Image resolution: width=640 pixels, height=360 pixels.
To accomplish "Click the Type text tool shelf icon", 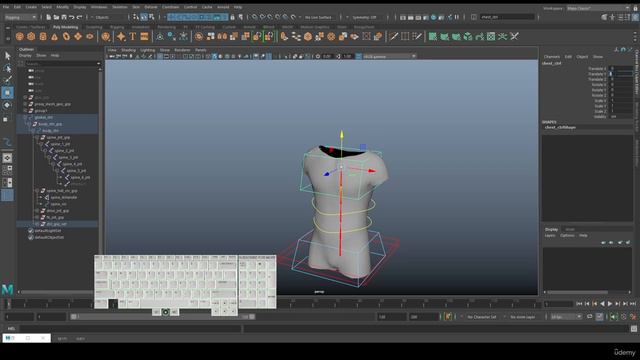I will point(133,37).
